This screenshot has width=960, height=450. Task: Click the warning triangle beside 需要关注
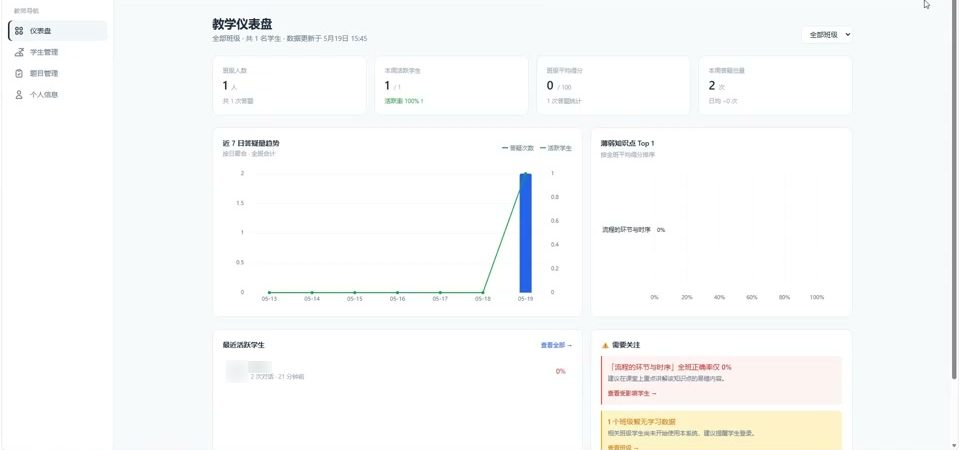point(606,345)
